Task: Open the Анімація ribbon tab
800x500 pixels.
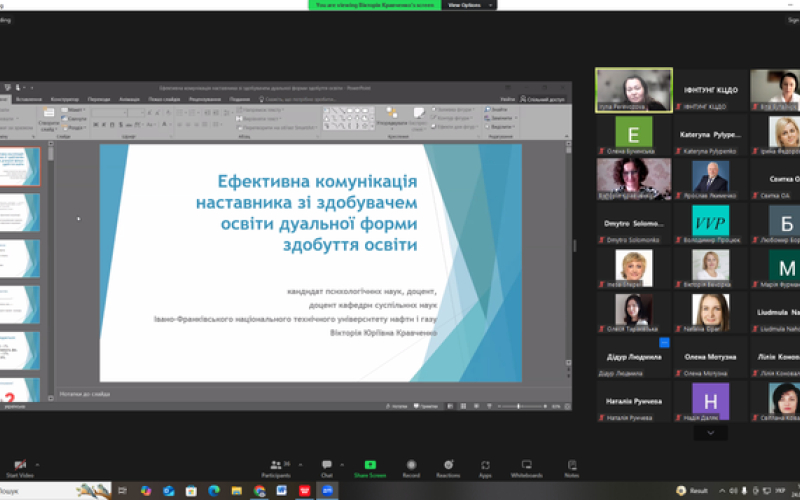Action: 129,99
